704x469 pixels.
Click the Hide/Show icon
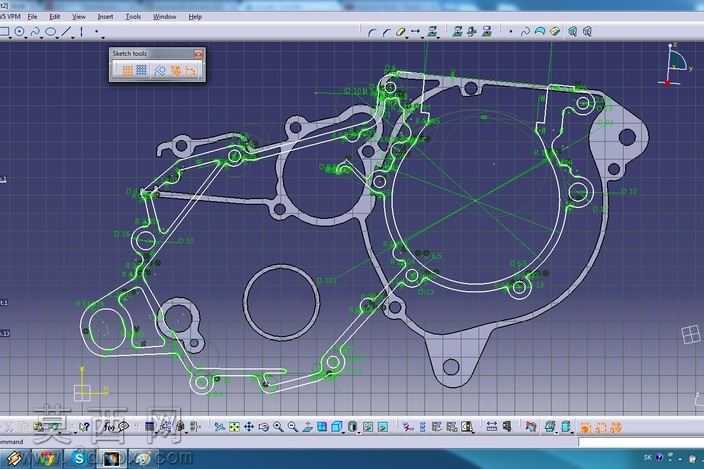[x=368, y=427]
